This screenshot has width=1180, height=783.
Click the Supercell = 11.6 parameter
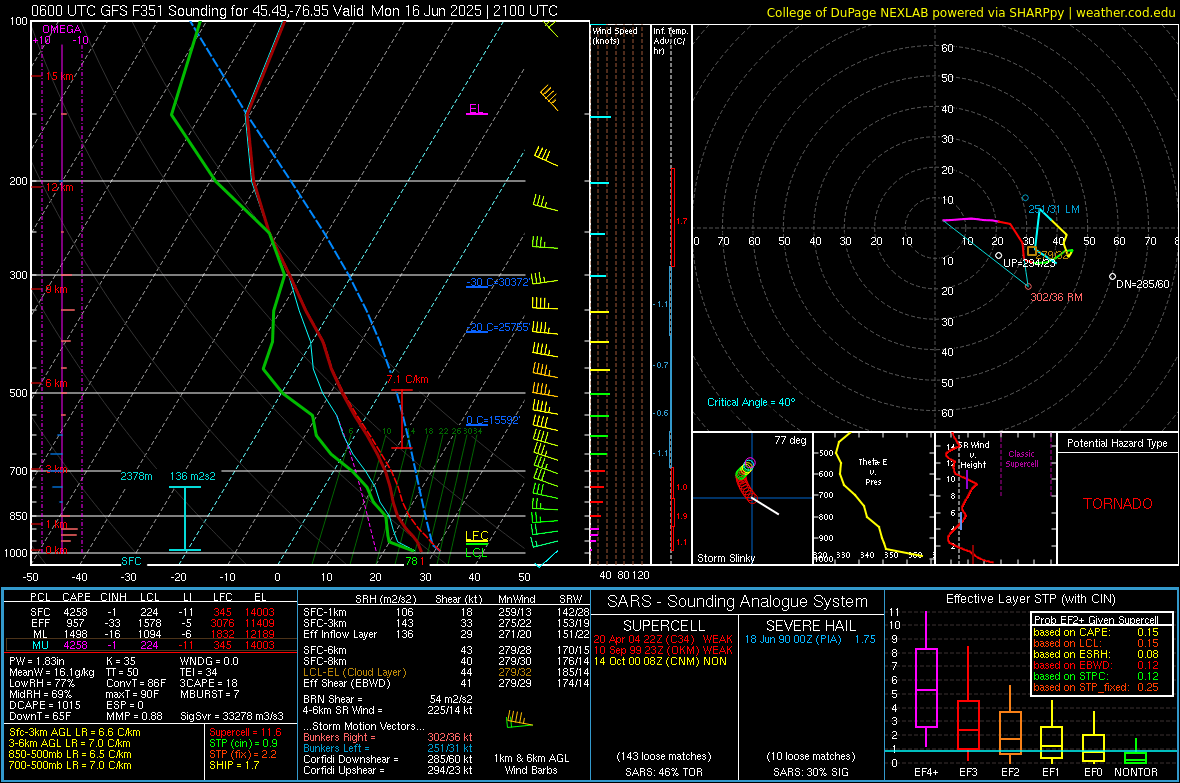tap(245, 732)
